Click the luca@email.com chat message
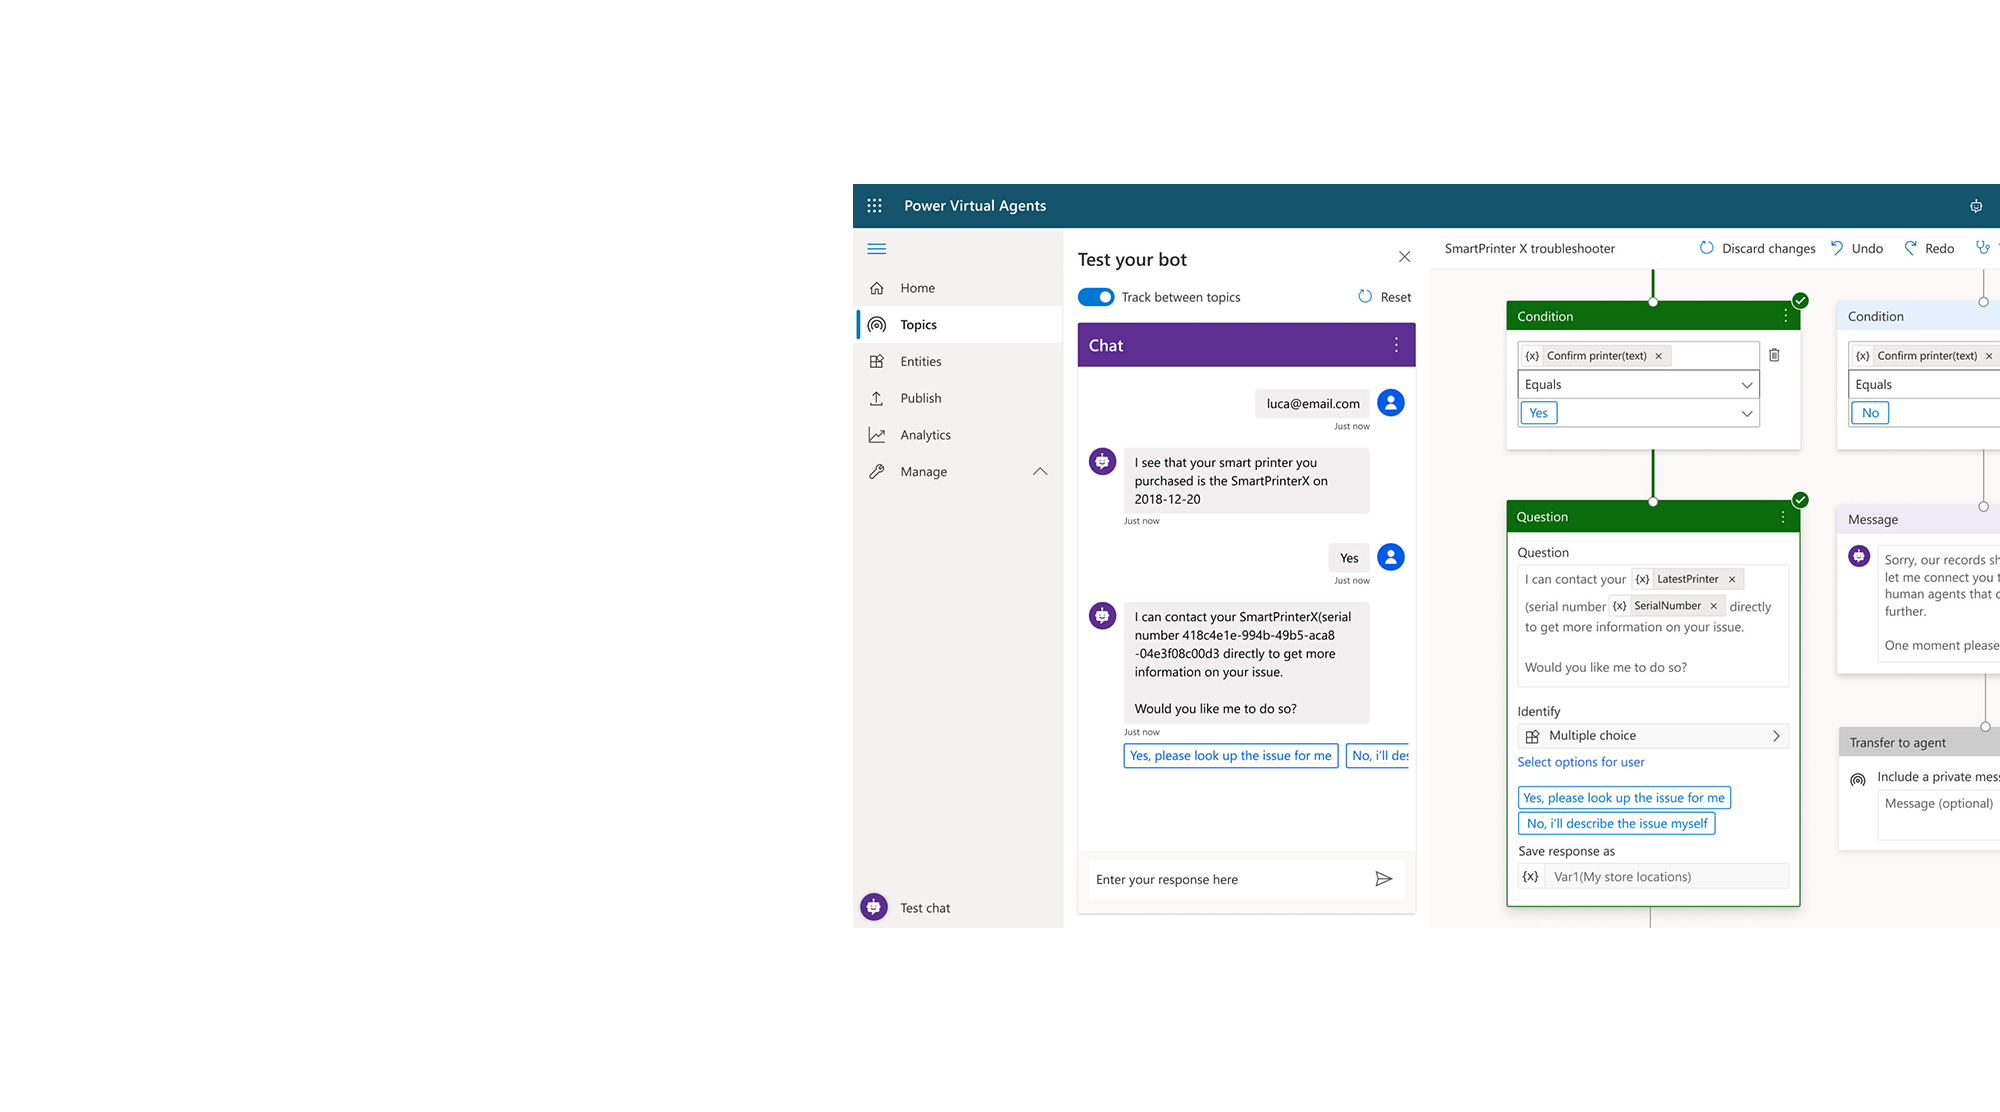The image size is (2000, 1112). point(1312,404)
